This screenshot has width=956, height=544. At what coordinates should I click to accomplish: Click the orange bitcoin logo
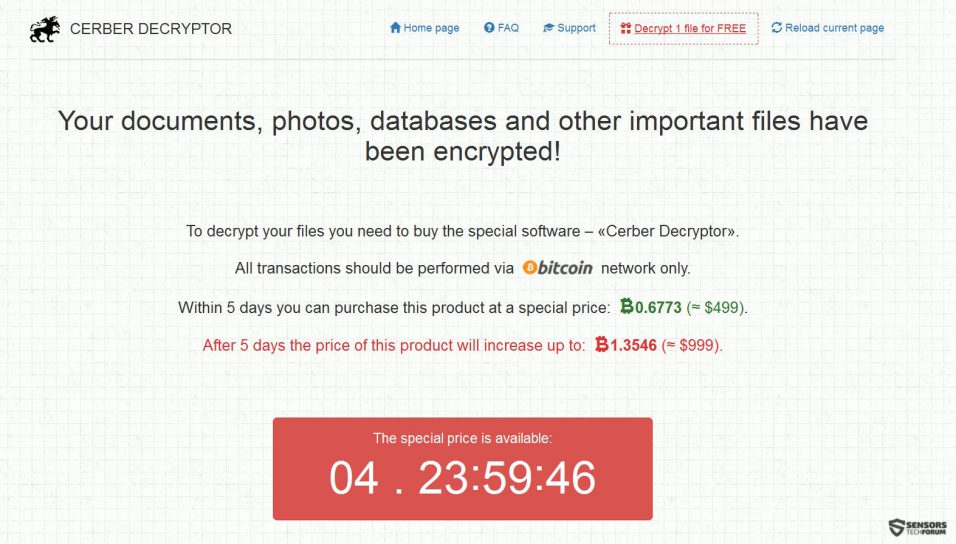(x=557, y=268)
